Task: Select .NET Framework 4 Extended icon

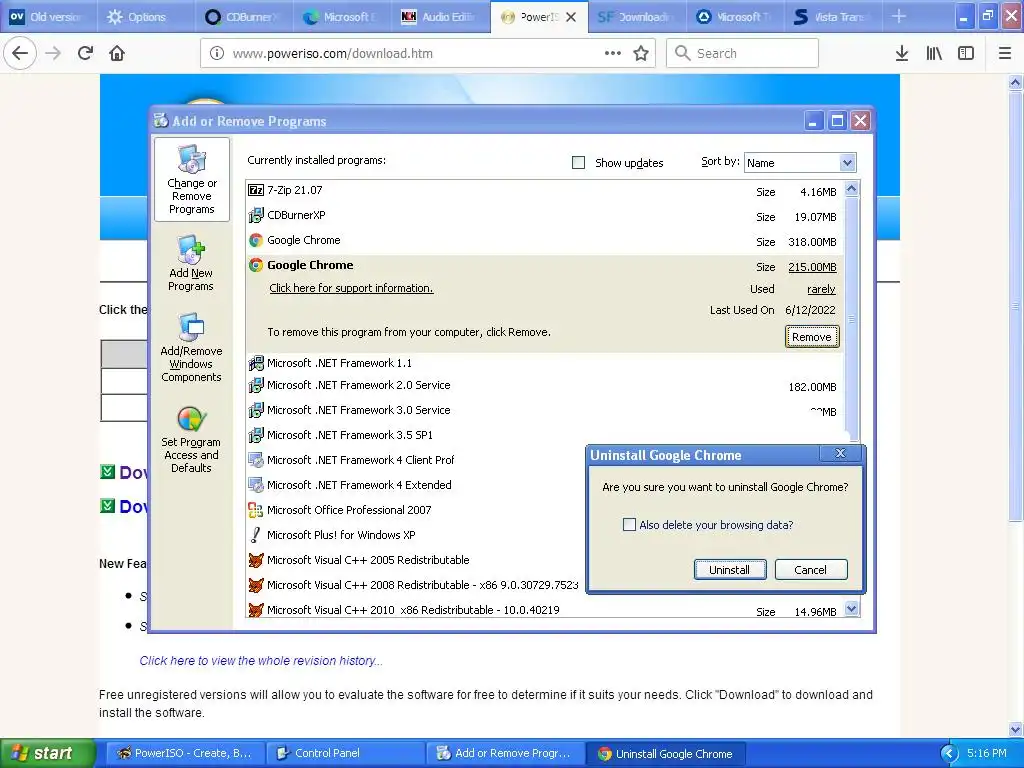Action: point(256,485)
